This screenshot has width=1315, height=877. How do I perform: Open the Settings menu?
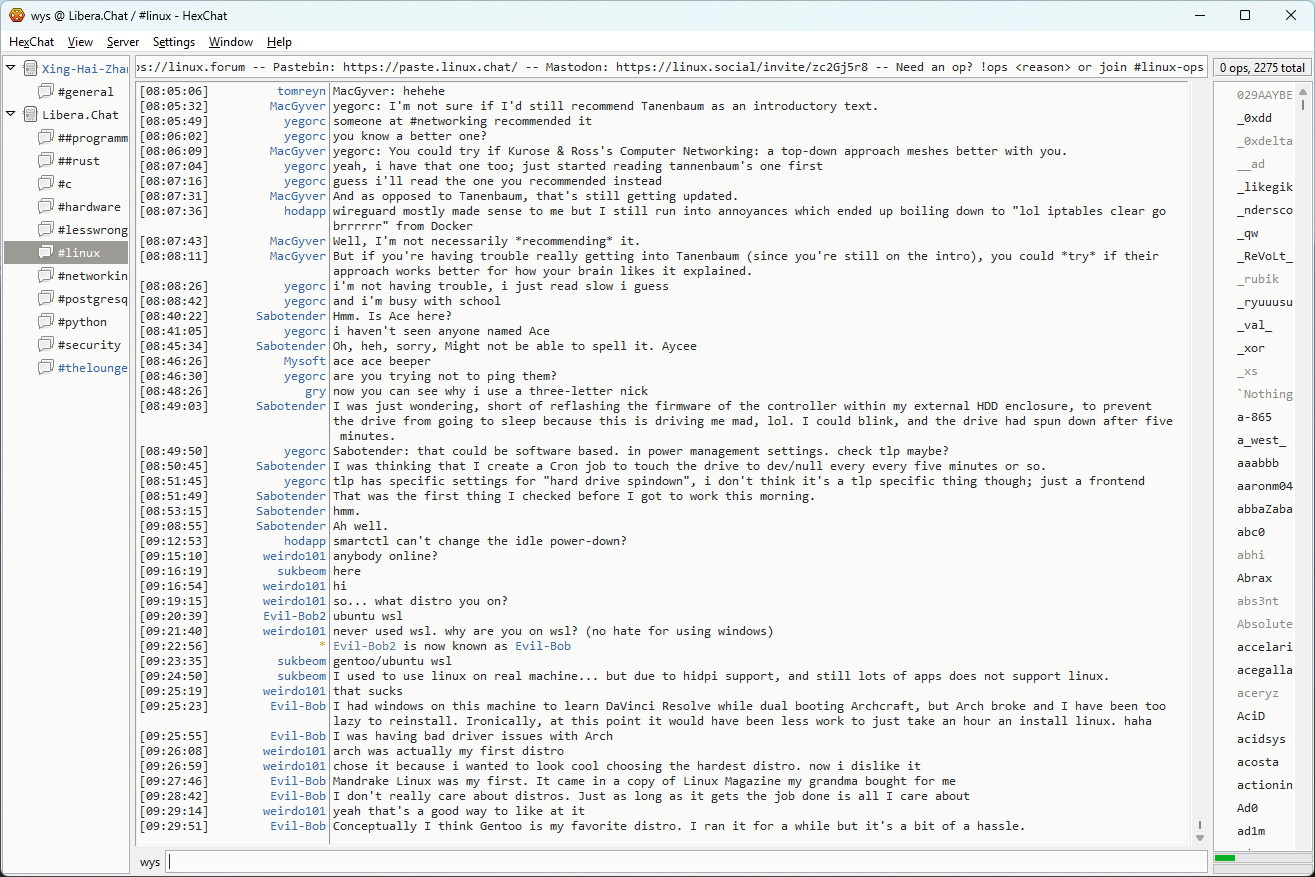point(174,42)
